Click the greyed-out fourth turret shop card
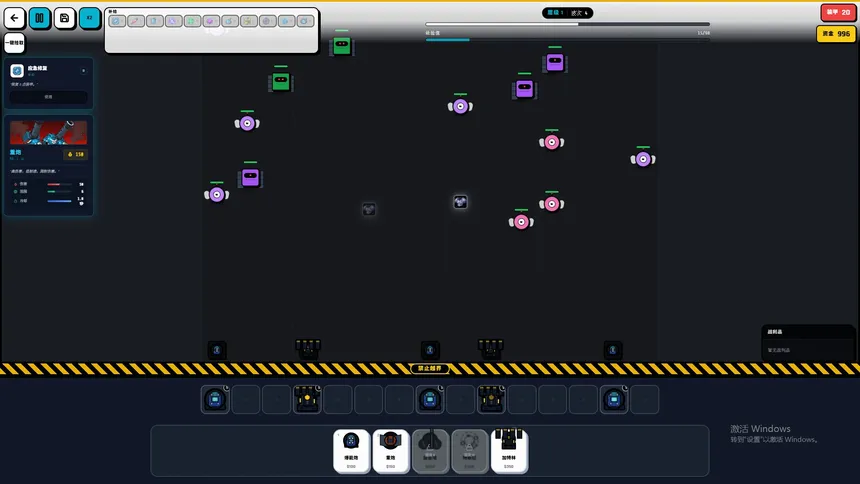 click(x=470, y=451)
